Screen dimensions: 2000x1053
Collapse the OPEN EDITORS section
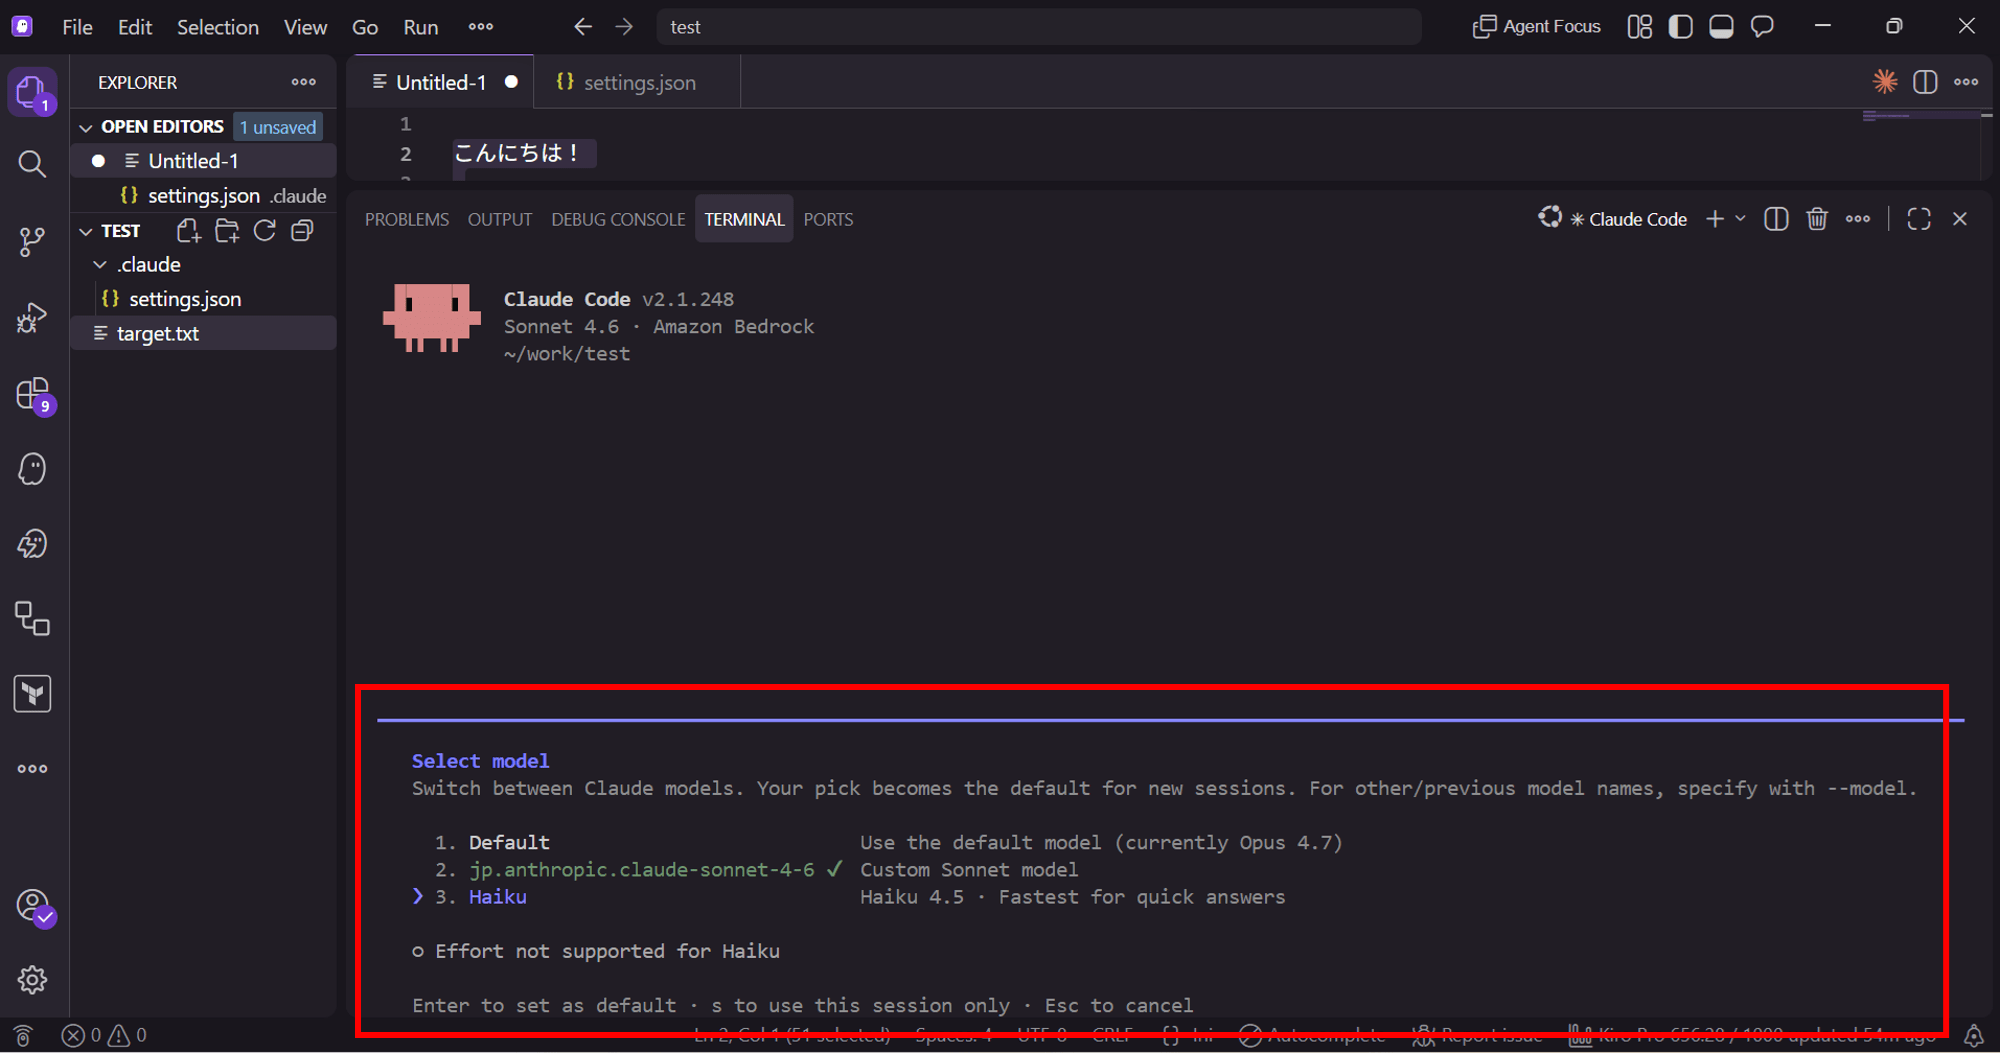[86, 127]
